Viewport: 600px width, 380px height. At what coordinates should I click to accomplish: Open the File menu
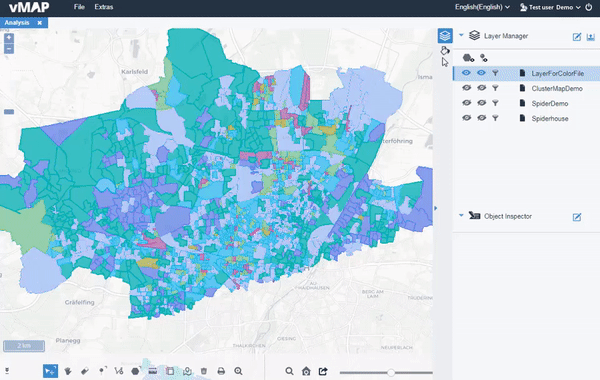coord(79,7)
